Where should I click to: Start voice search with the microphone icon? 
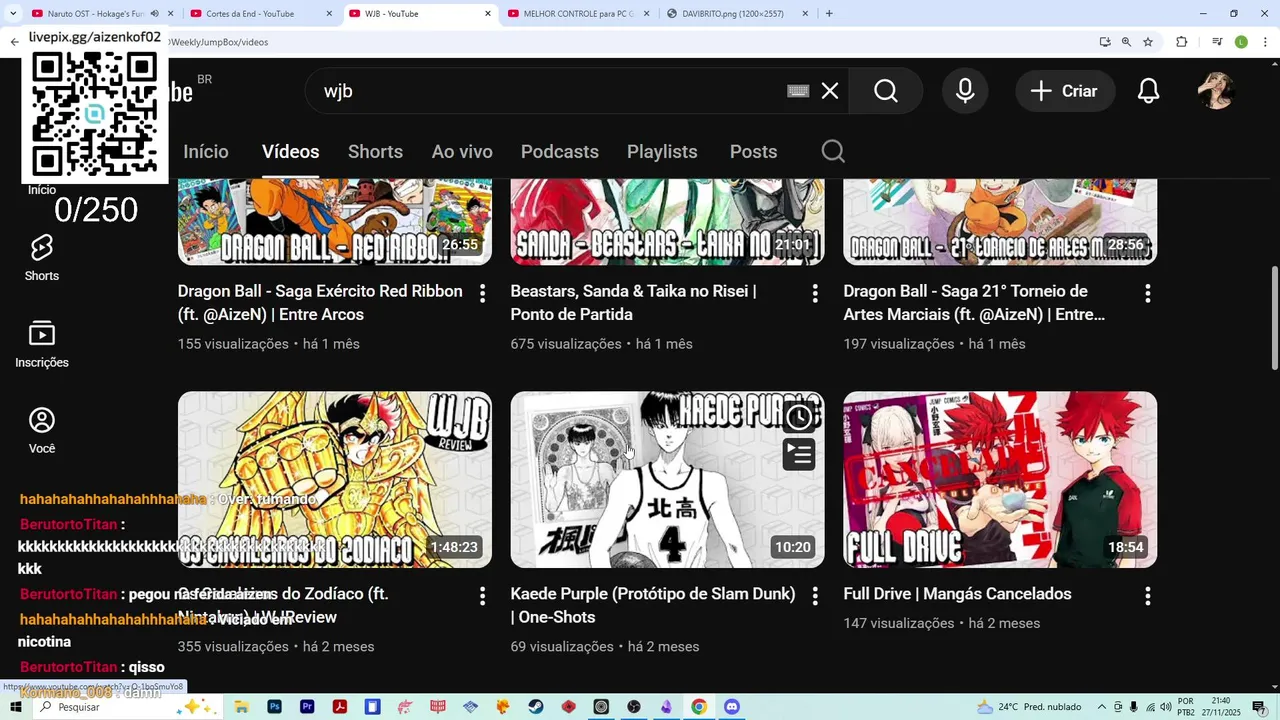pos(965,91)
